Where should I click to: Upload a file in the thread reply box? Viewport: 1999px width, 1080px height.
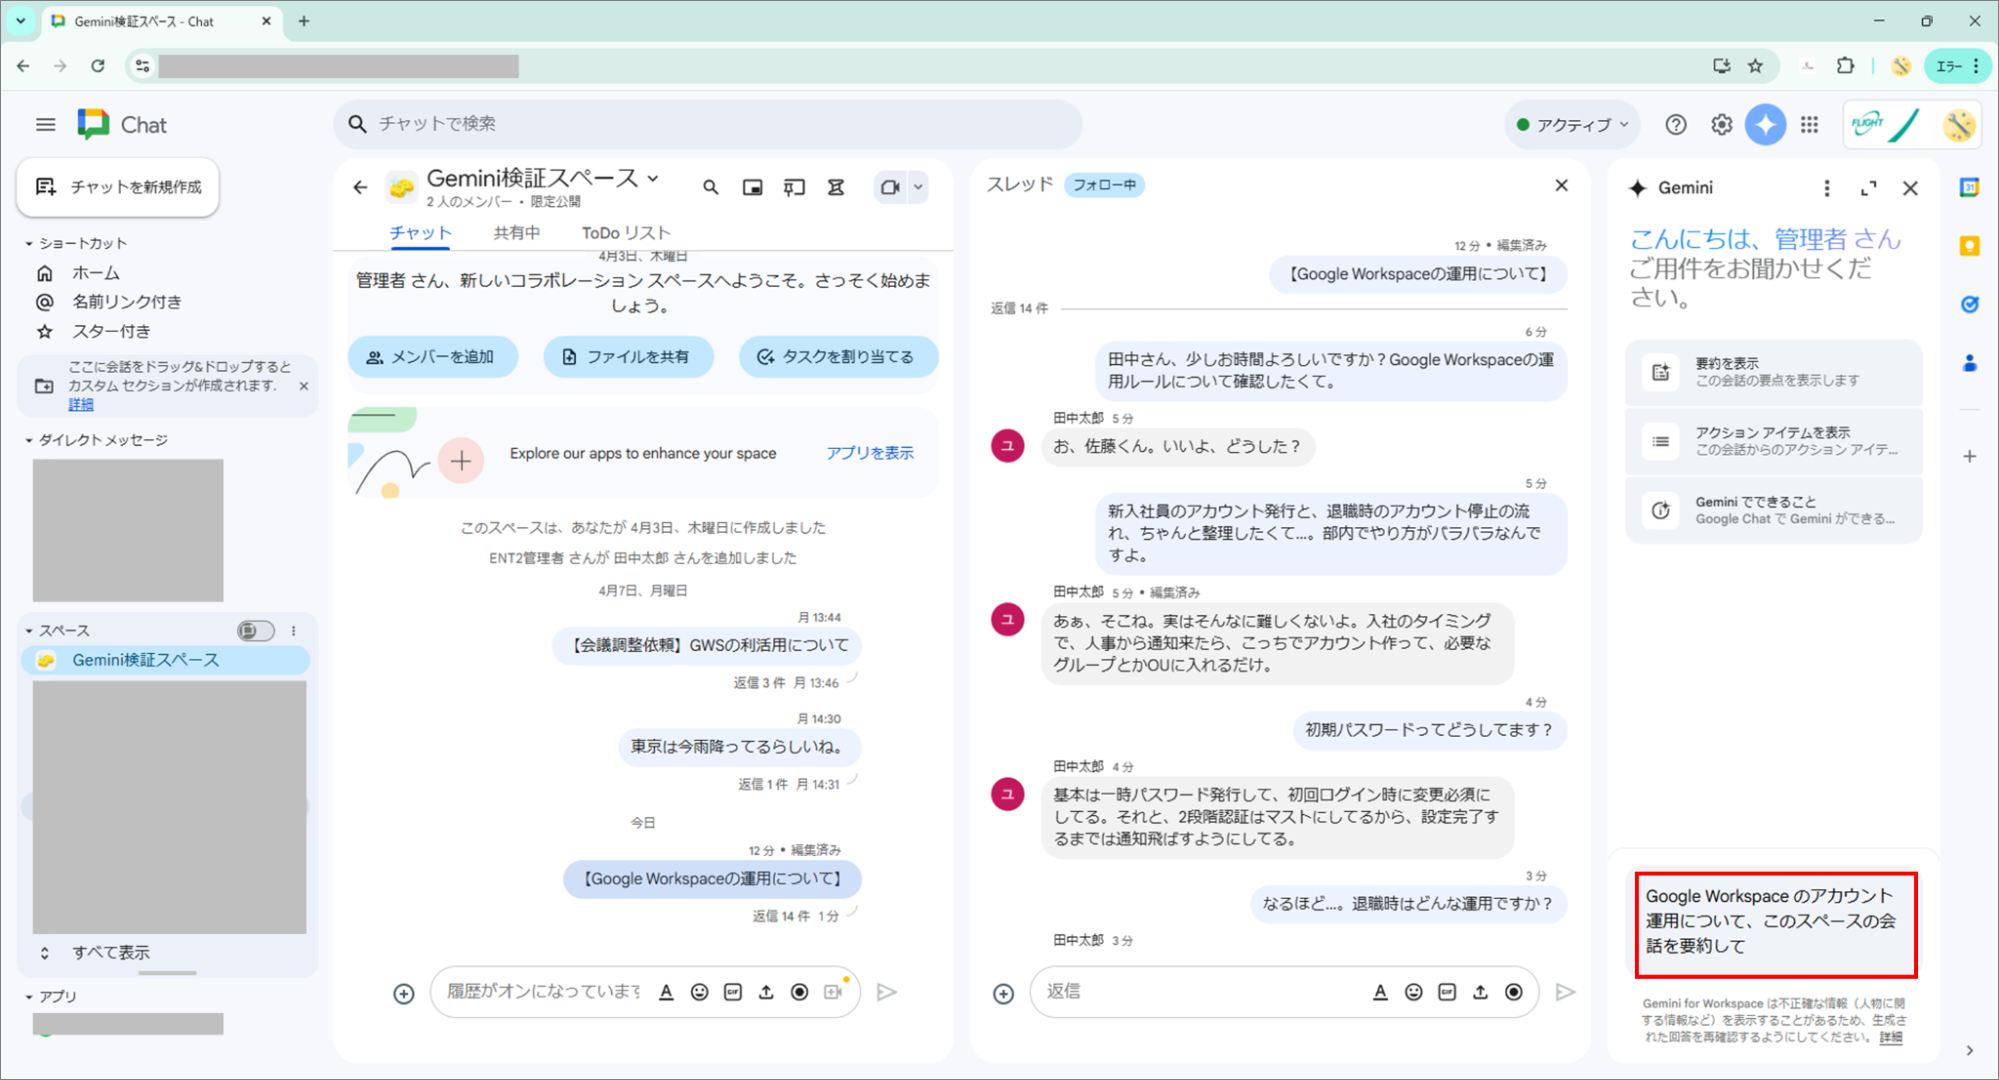(1480, 992)
